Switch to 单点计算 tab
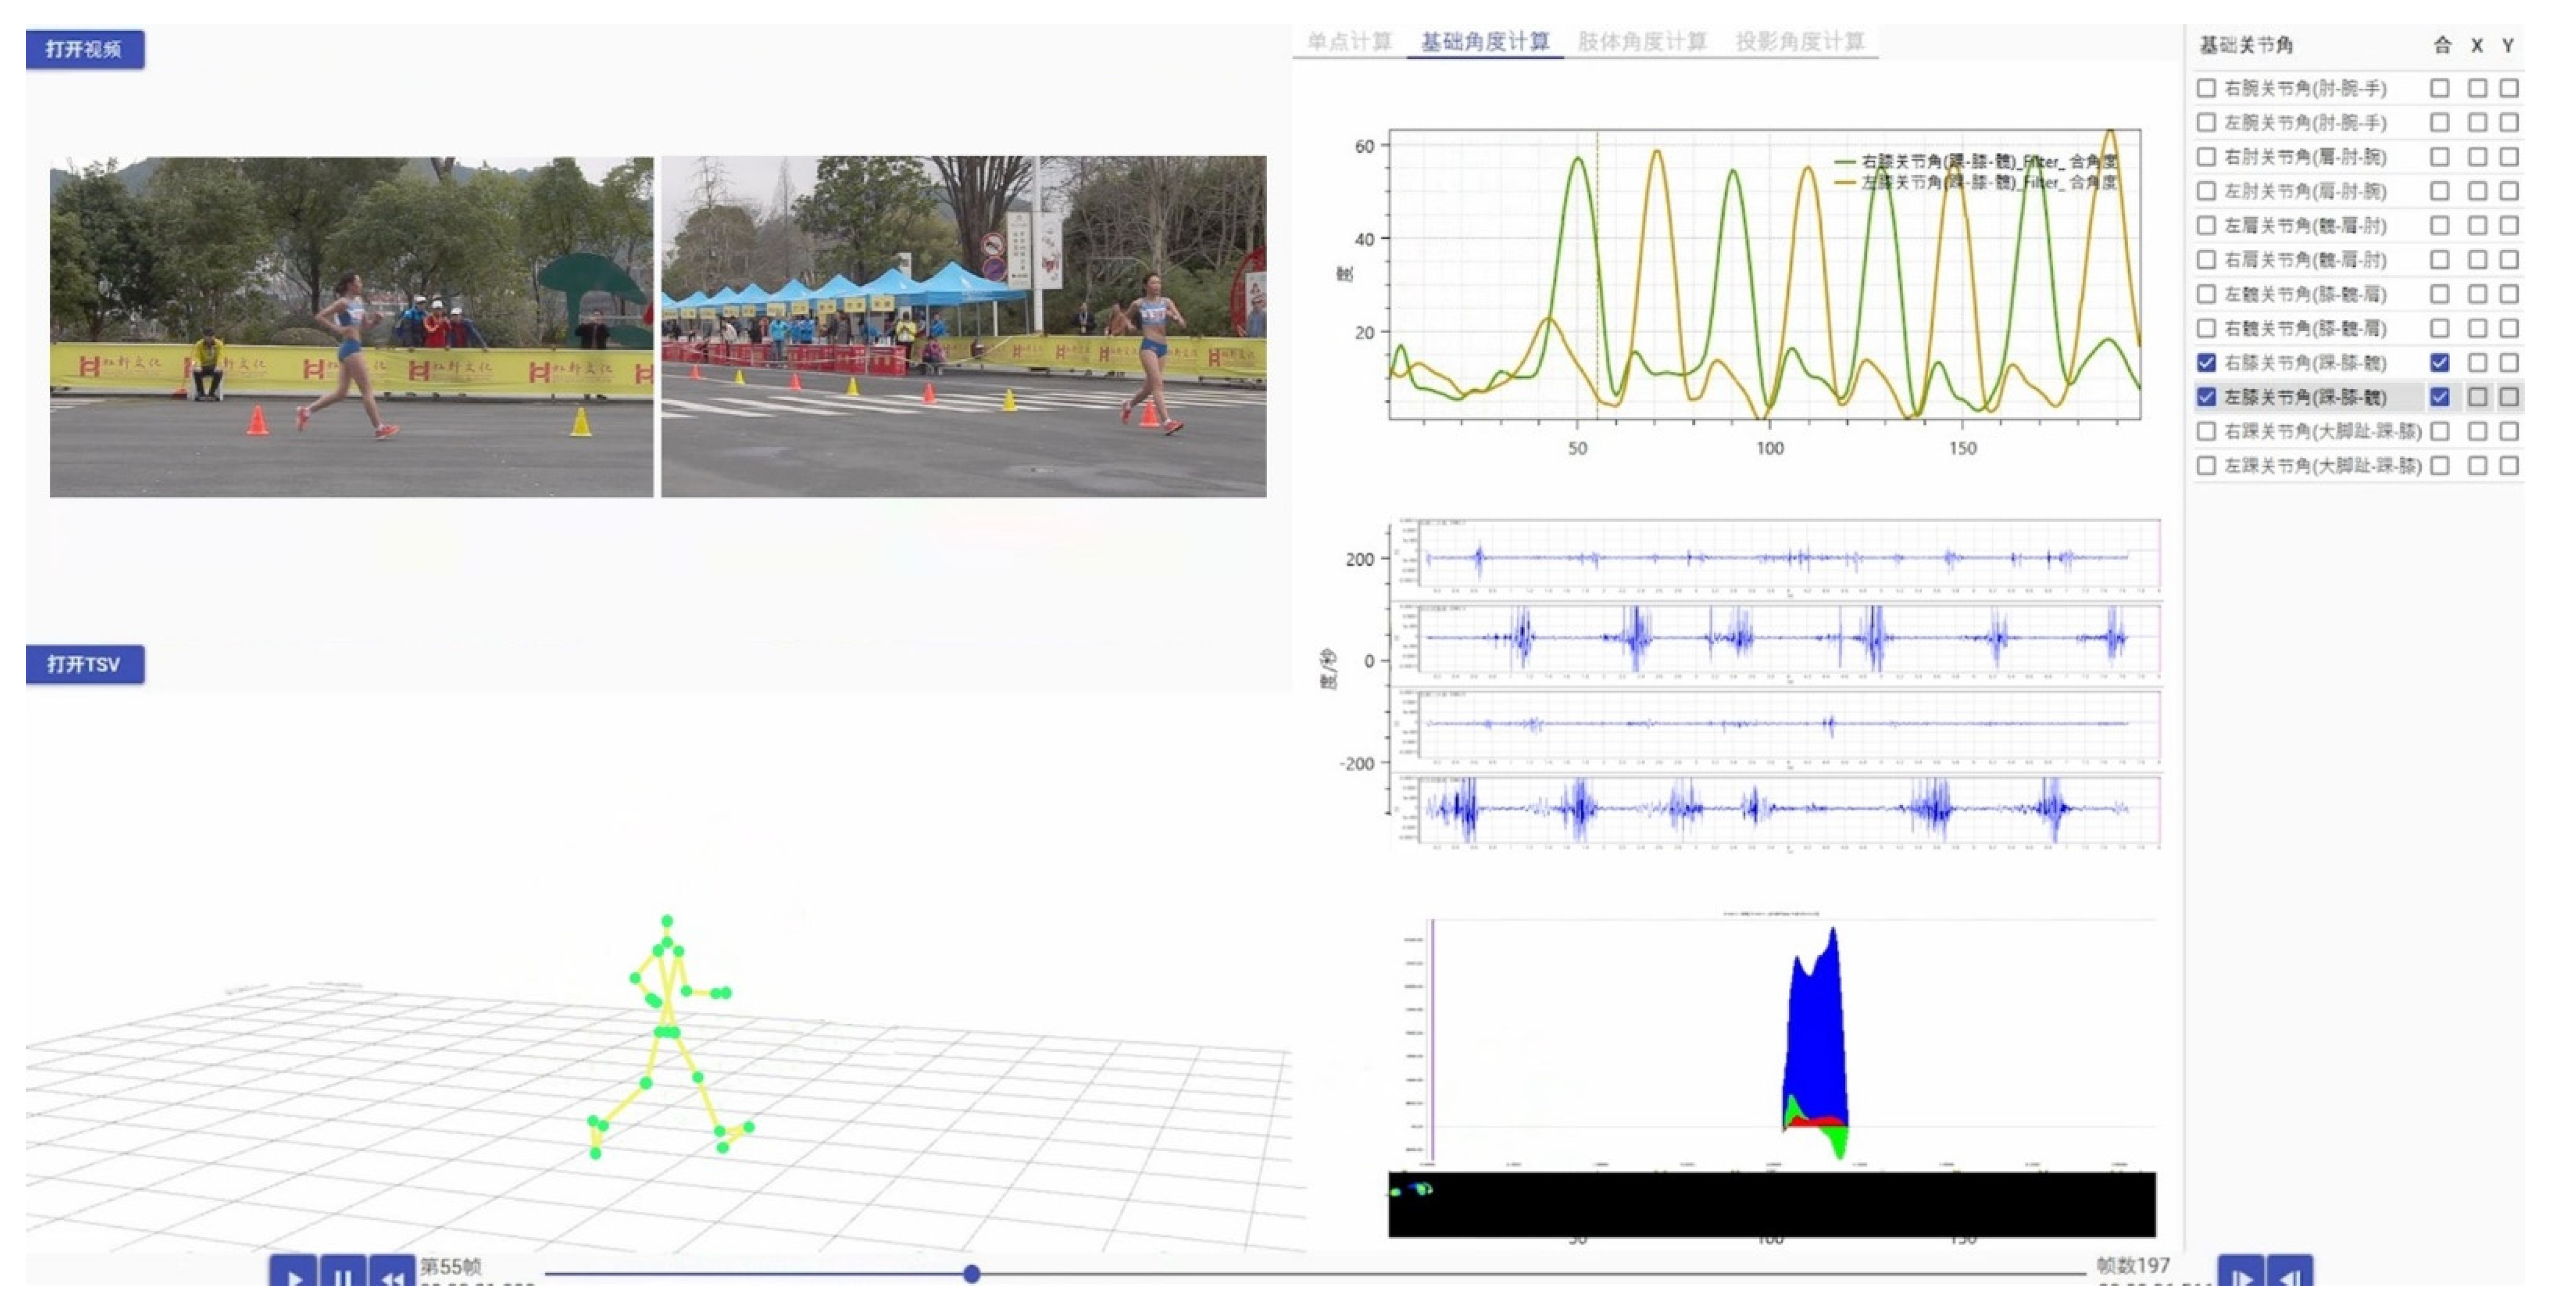The width and height of the screenshot is (2576, 1315). pos(1349,42)
